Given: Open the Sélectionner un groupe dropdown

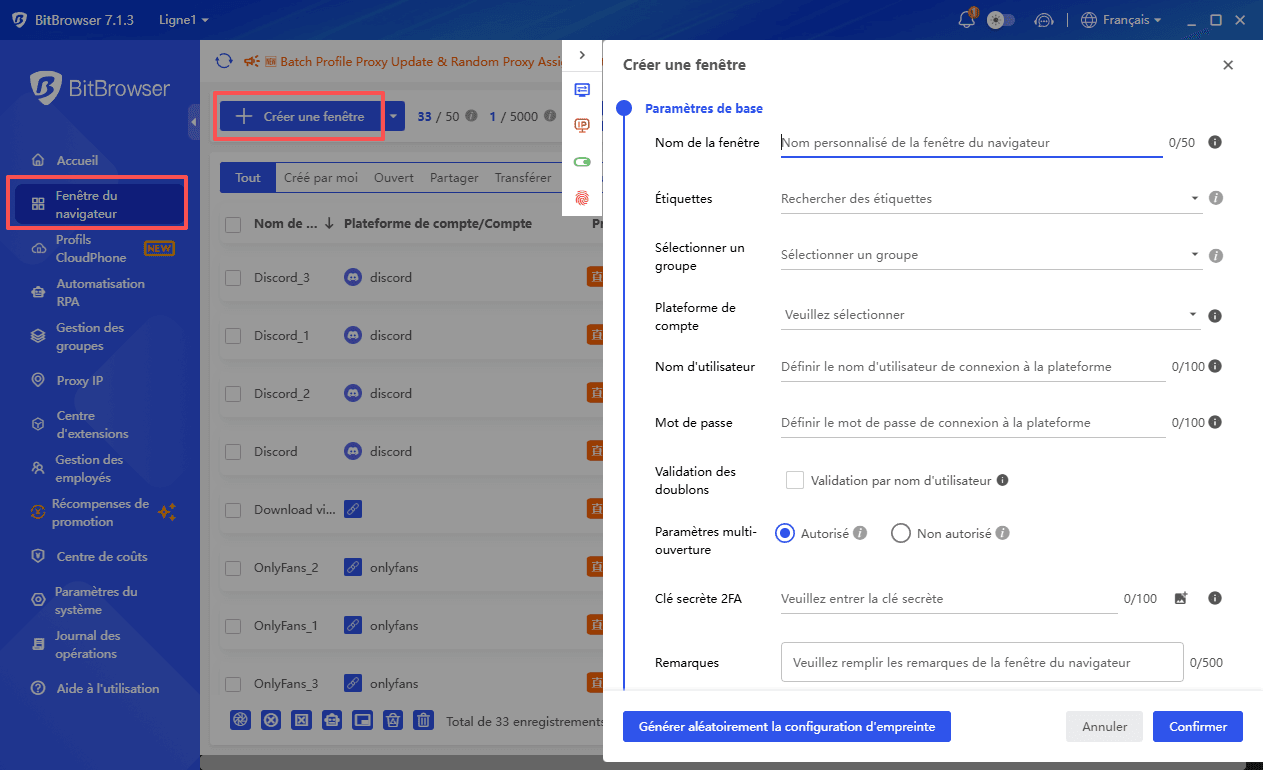Looking at the screenshot, I should [x=990, y=255].
